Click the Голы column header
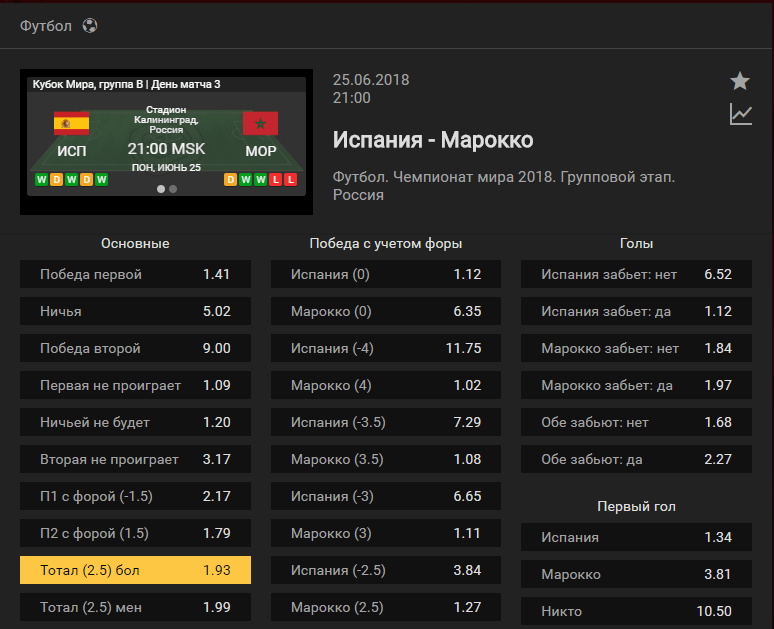The width and height of the screenshot is (774, 629). (x=636, y=243)
